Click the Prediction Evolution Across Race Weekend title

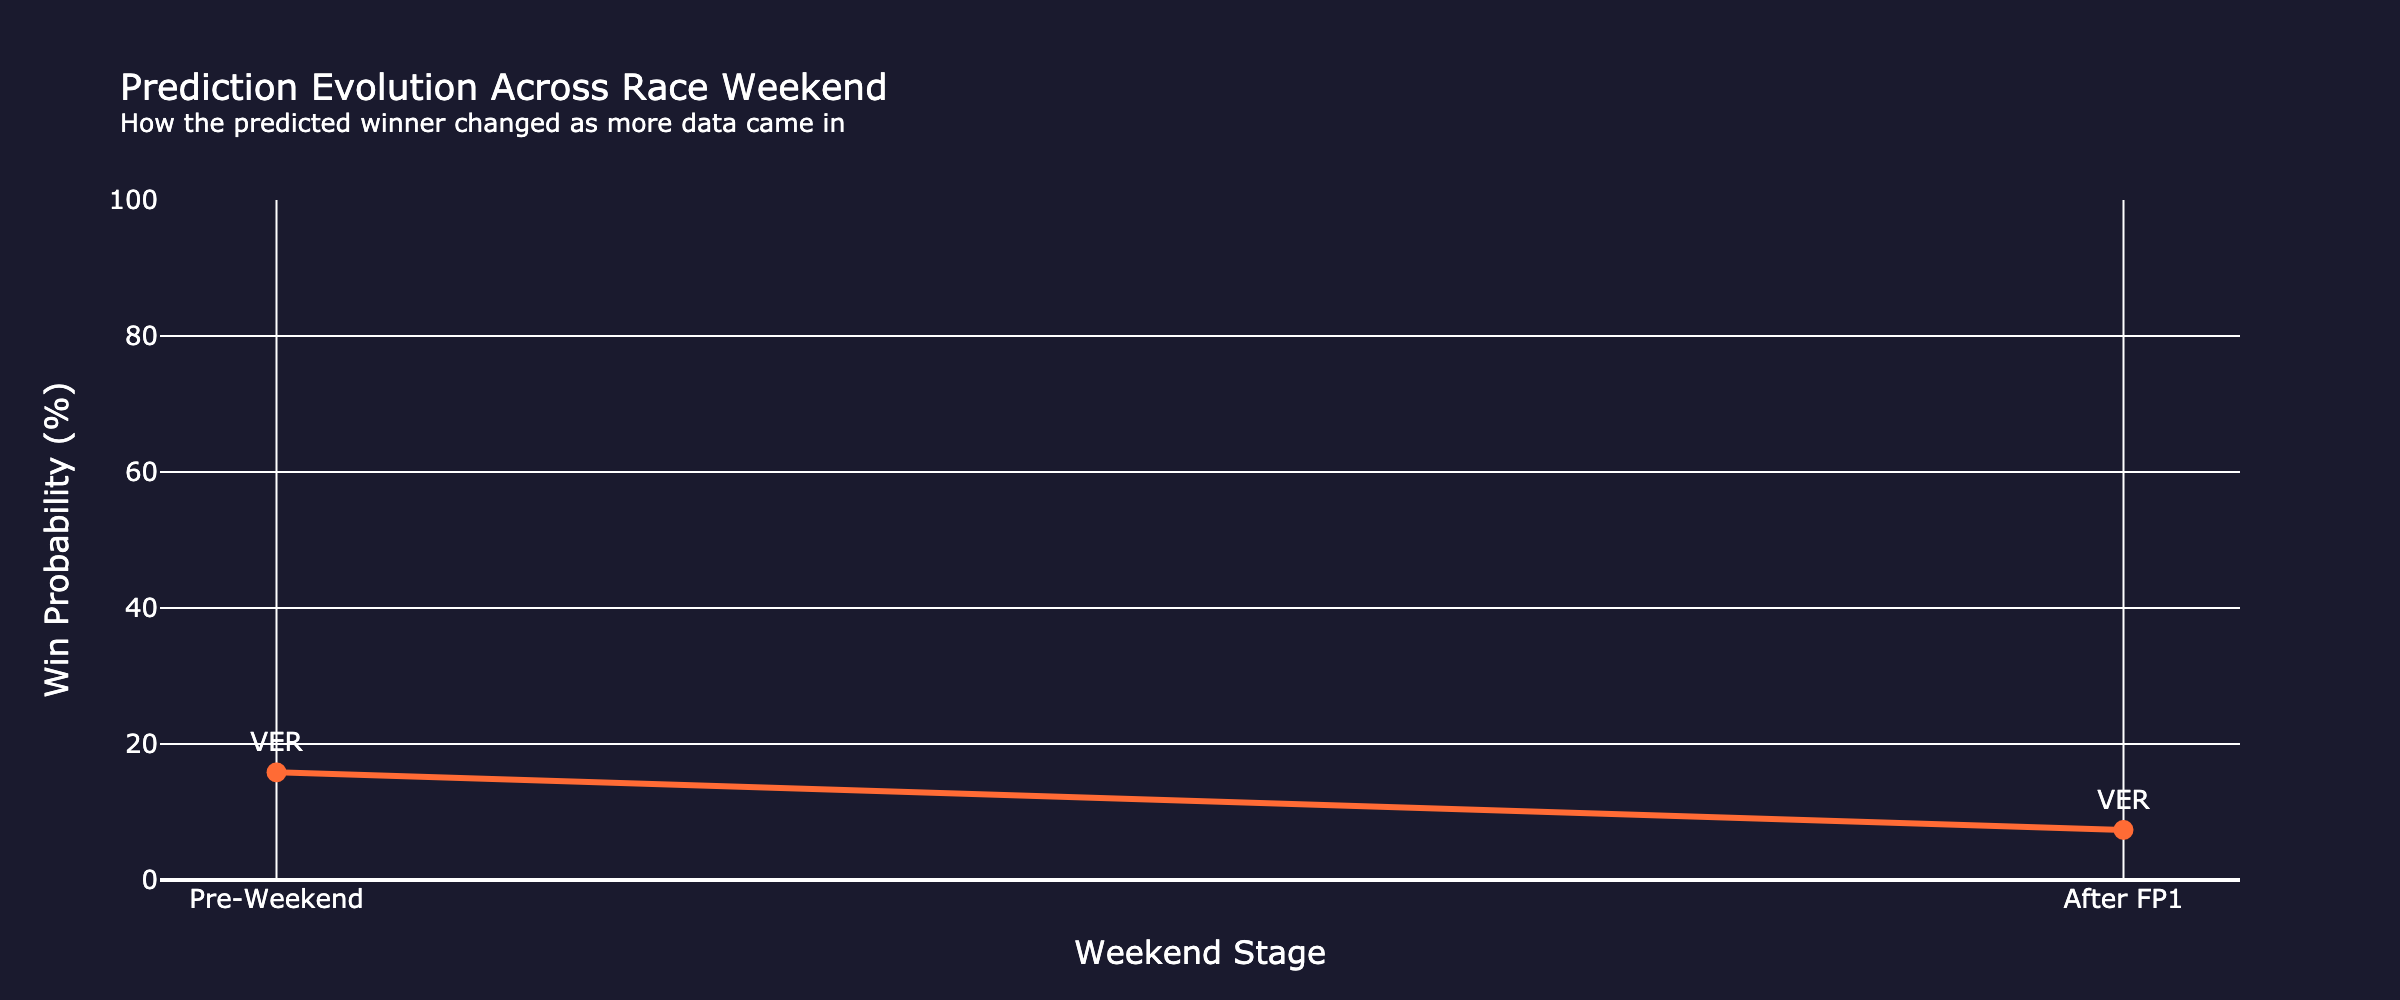tap(503, 88)
